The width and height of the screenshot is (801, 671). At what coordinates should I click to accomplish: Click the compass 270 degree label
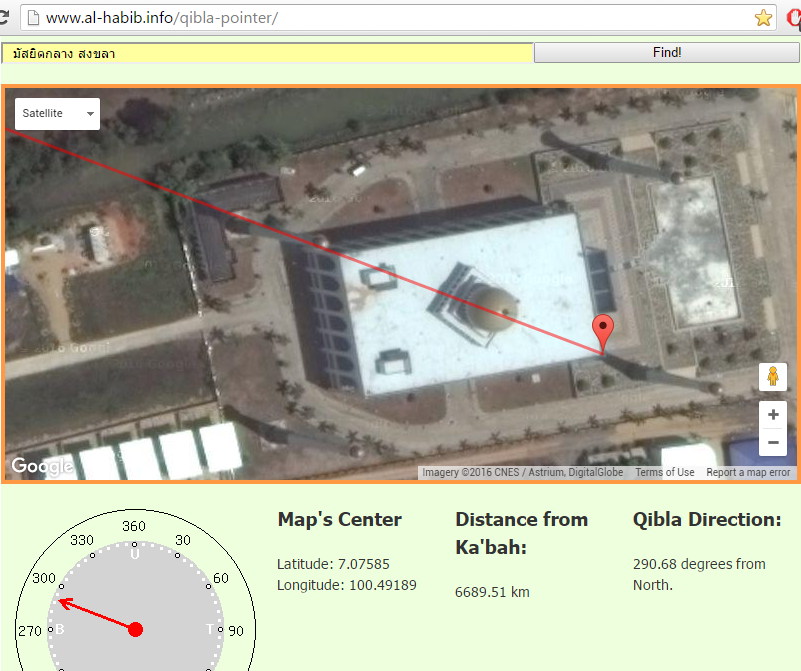pyautogui.click(x=30, y=631)
